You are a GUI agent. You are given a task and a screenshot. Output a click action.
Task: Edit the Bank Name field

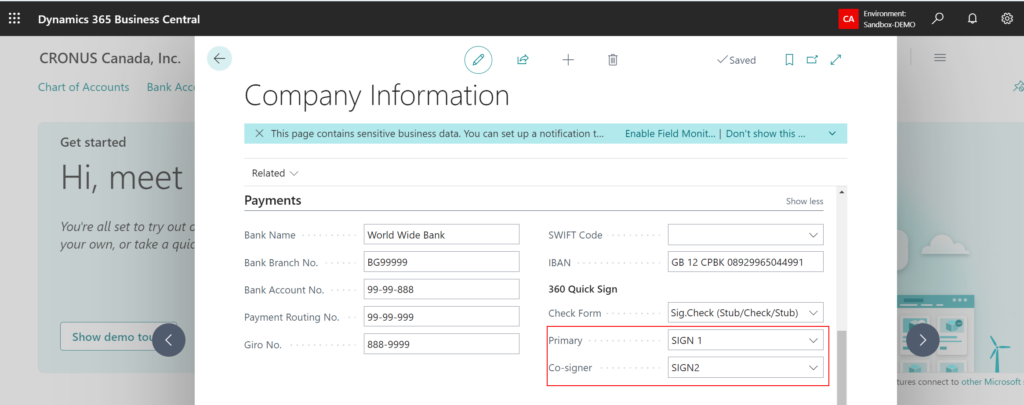coord(441,235)
